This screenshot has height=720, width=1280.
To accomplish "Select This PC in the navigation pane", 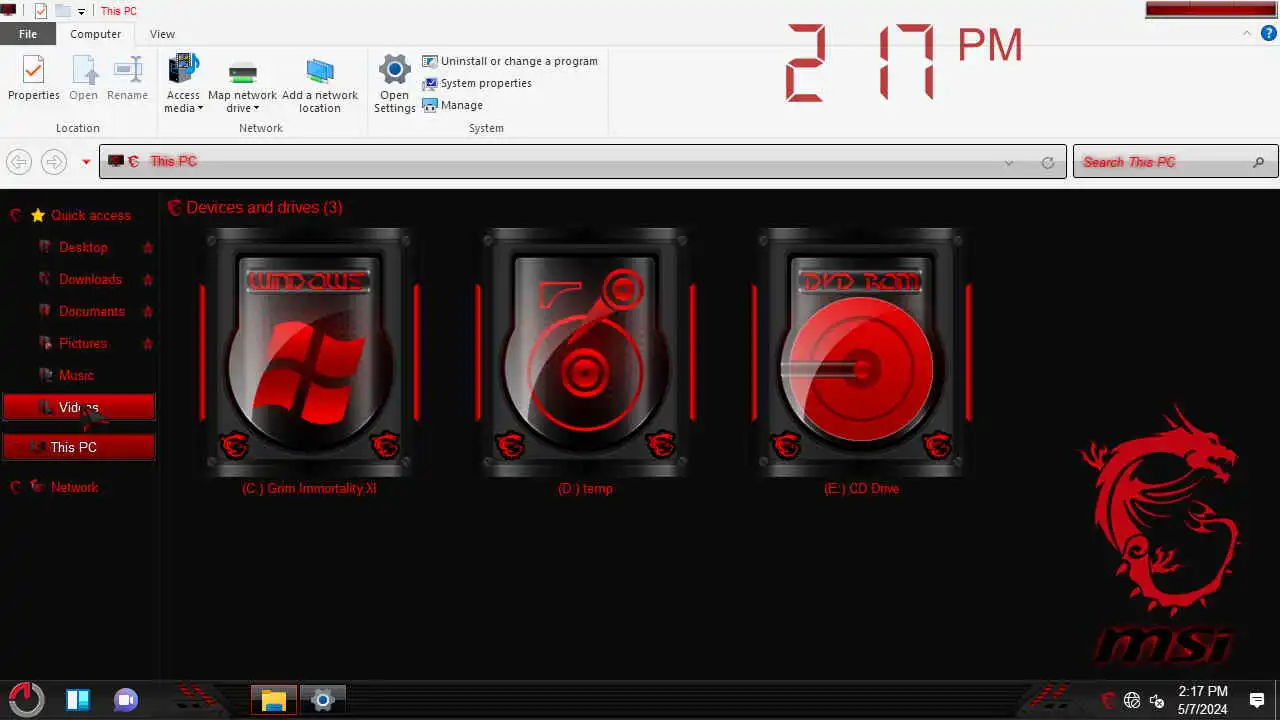I will point(79,447).
